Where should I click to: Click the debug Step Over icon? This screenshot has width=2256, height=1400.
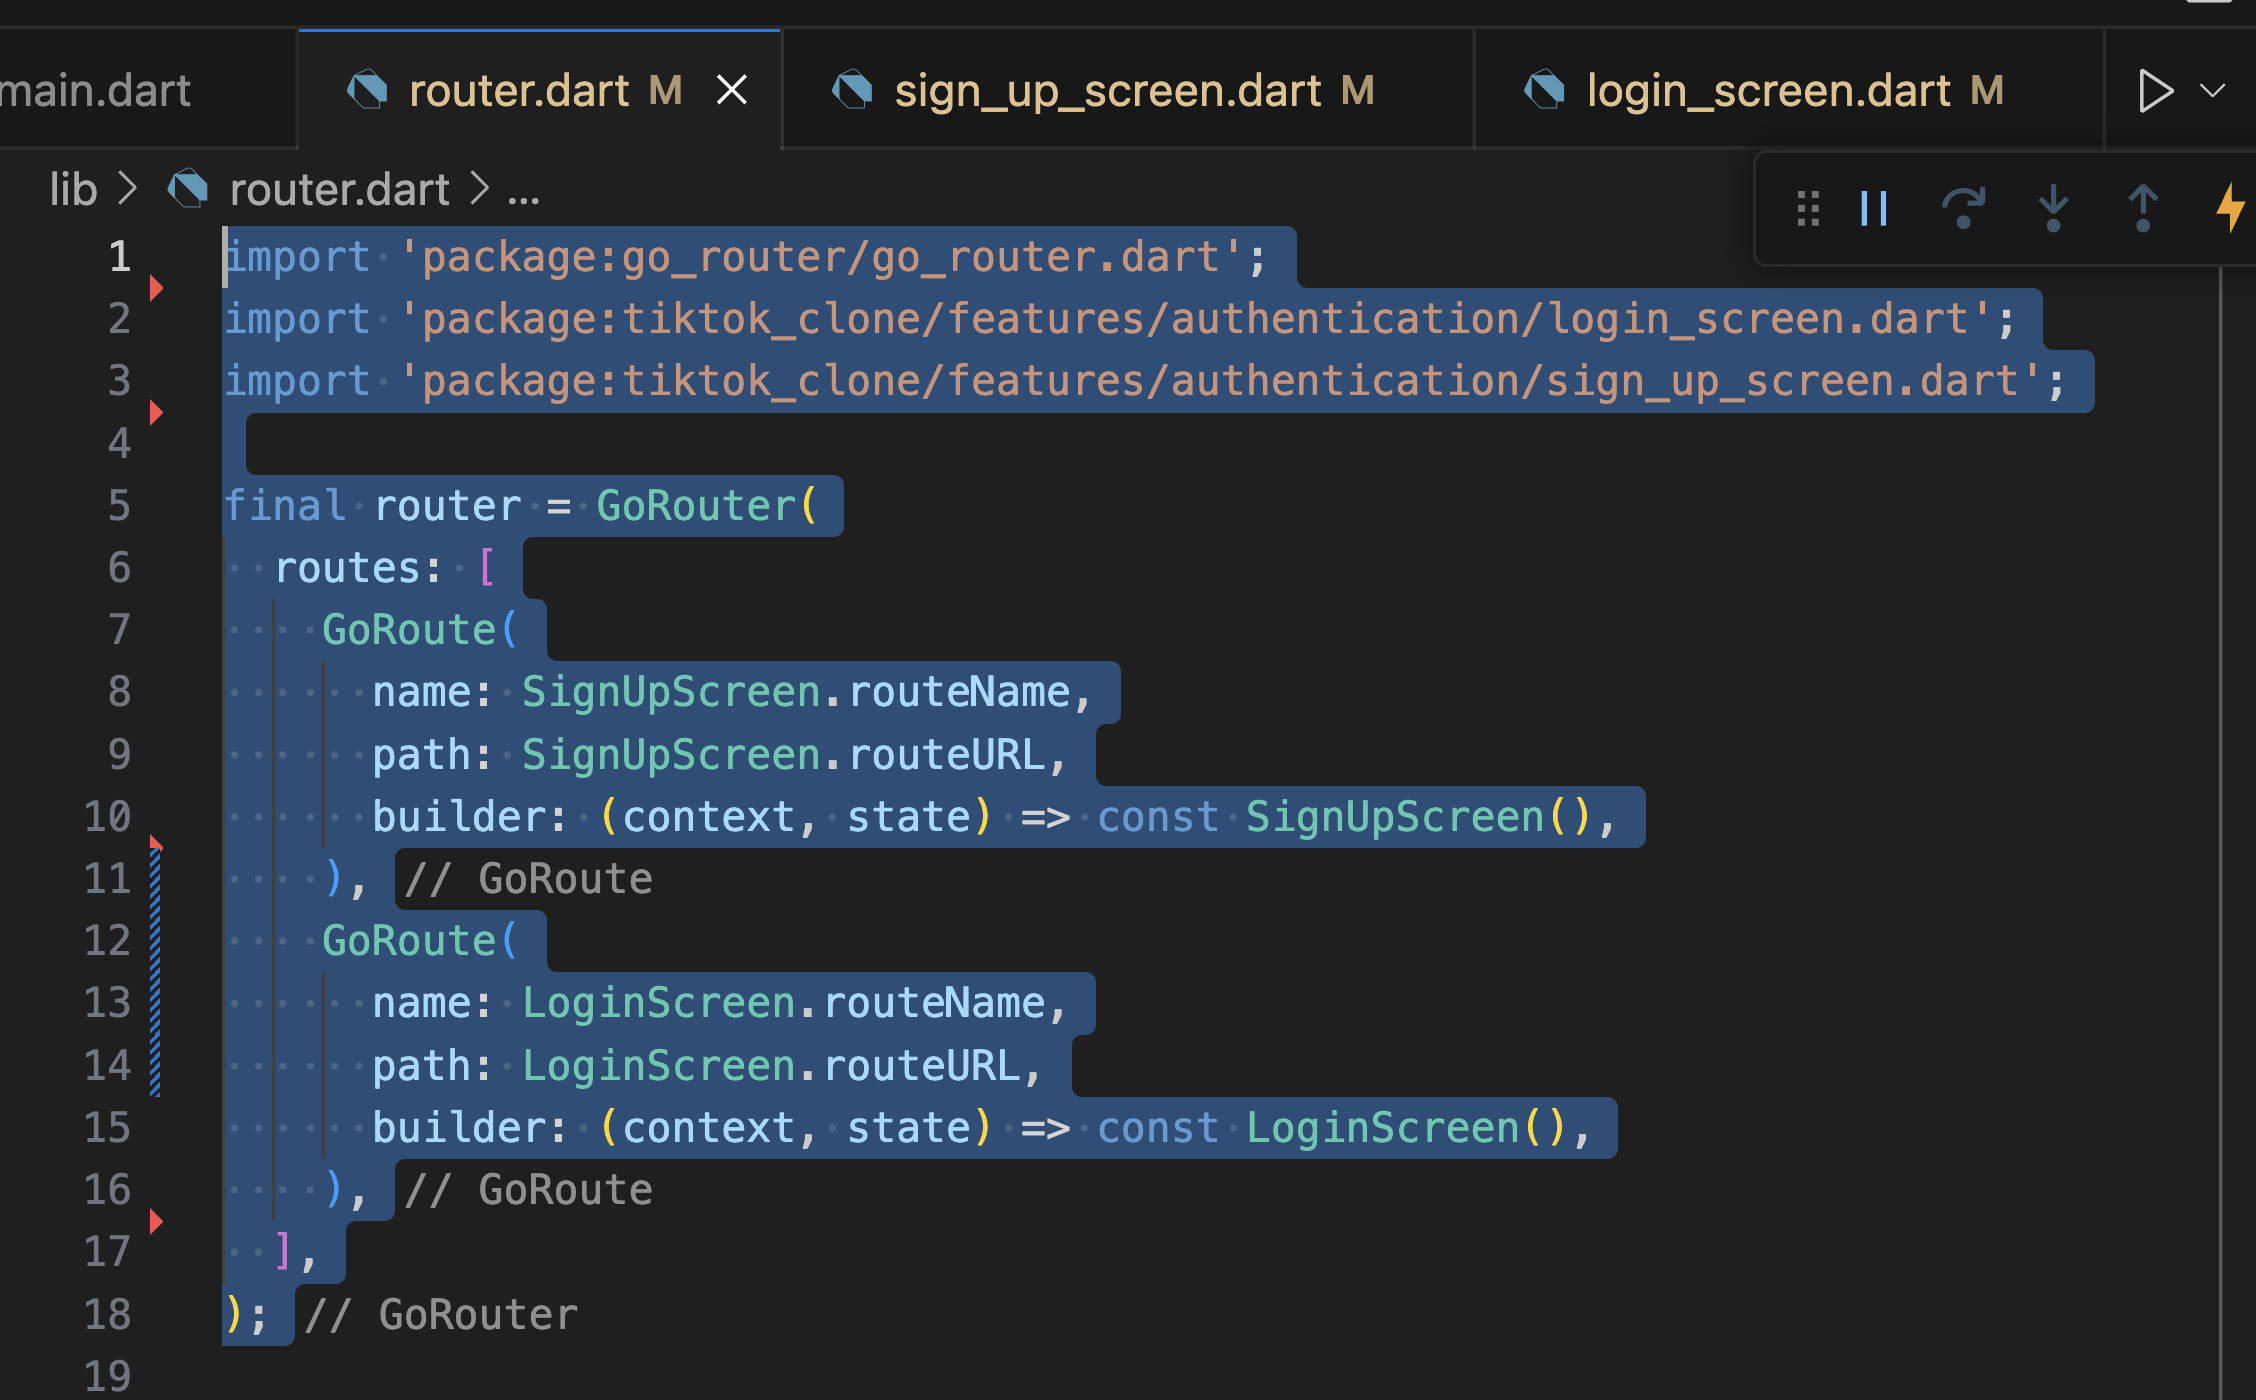point(1962,209)
